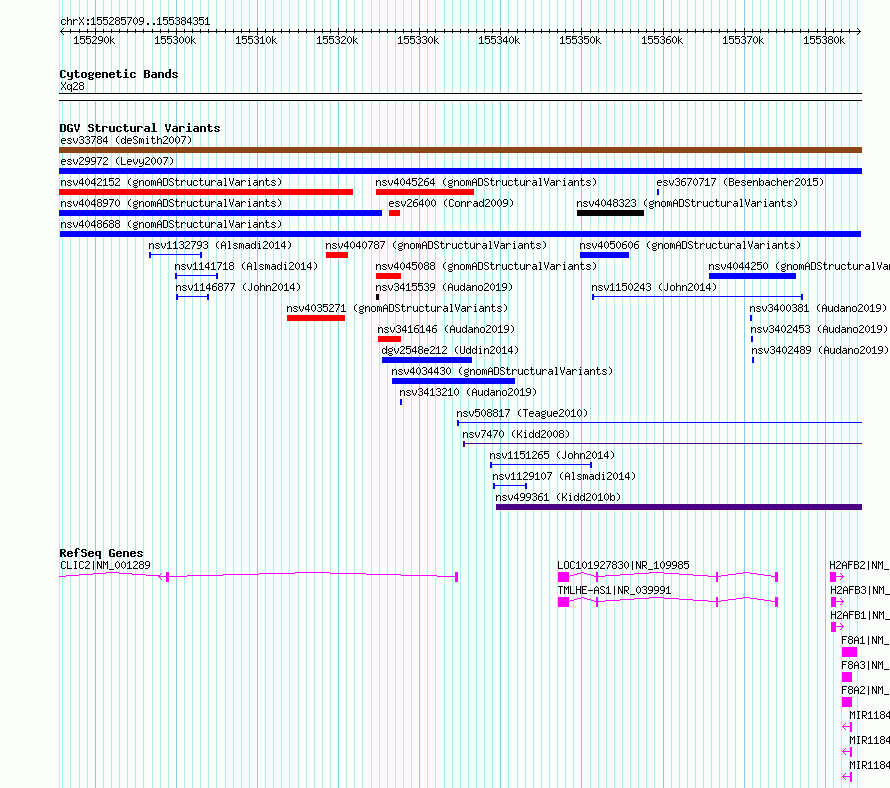This screenshot has width=890, height=788.
Task: Open the nsv1141718 (Alsmadi2014) label
Action: point(246,266)
